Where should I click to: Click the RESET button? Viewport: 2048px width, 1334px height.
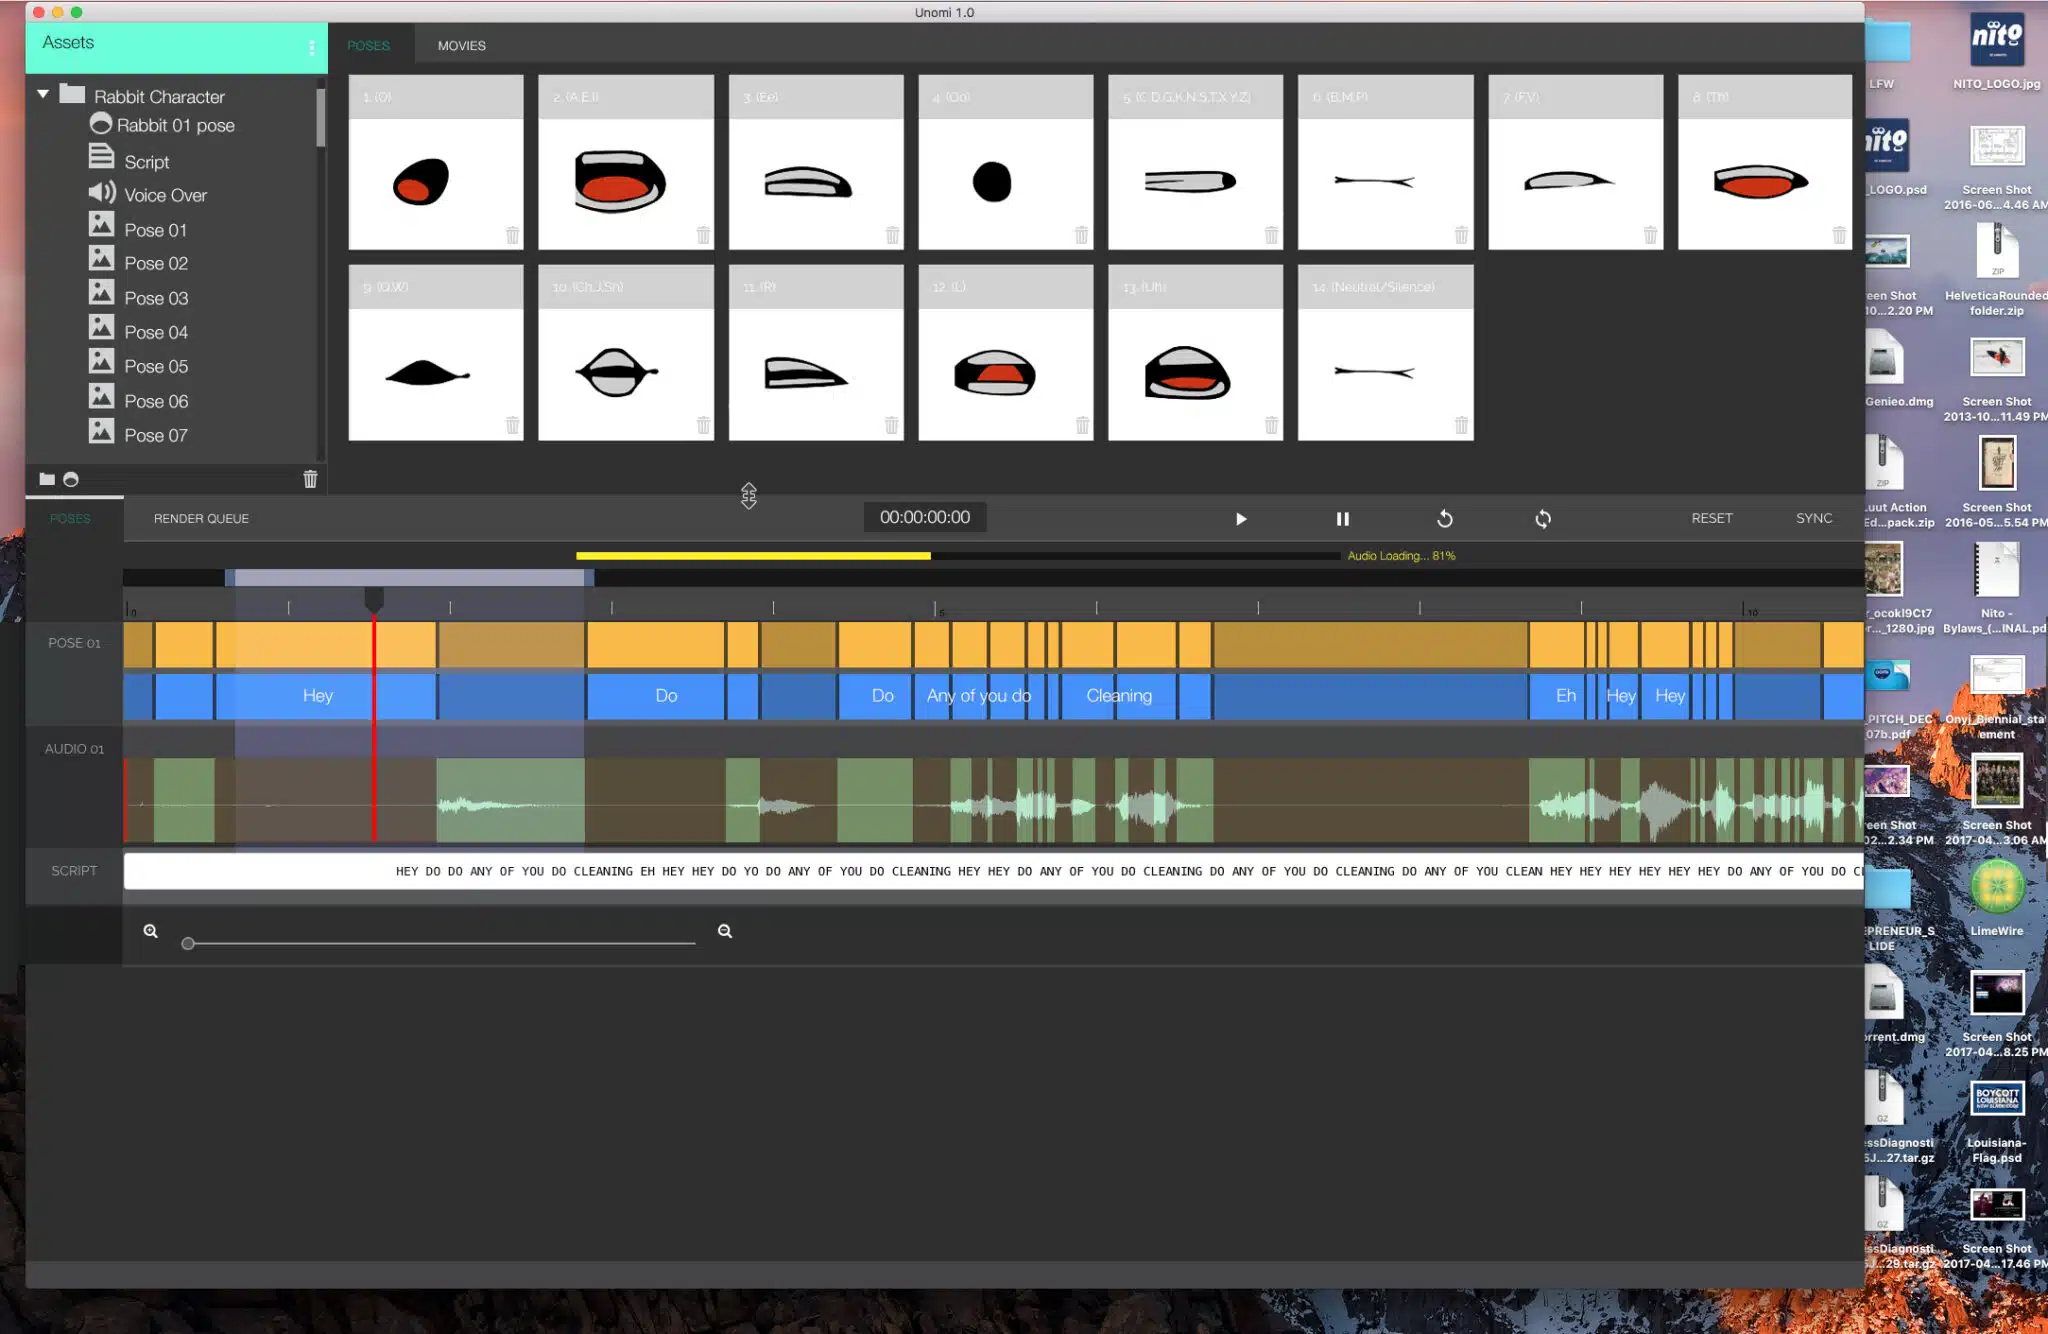[1711, 518]
